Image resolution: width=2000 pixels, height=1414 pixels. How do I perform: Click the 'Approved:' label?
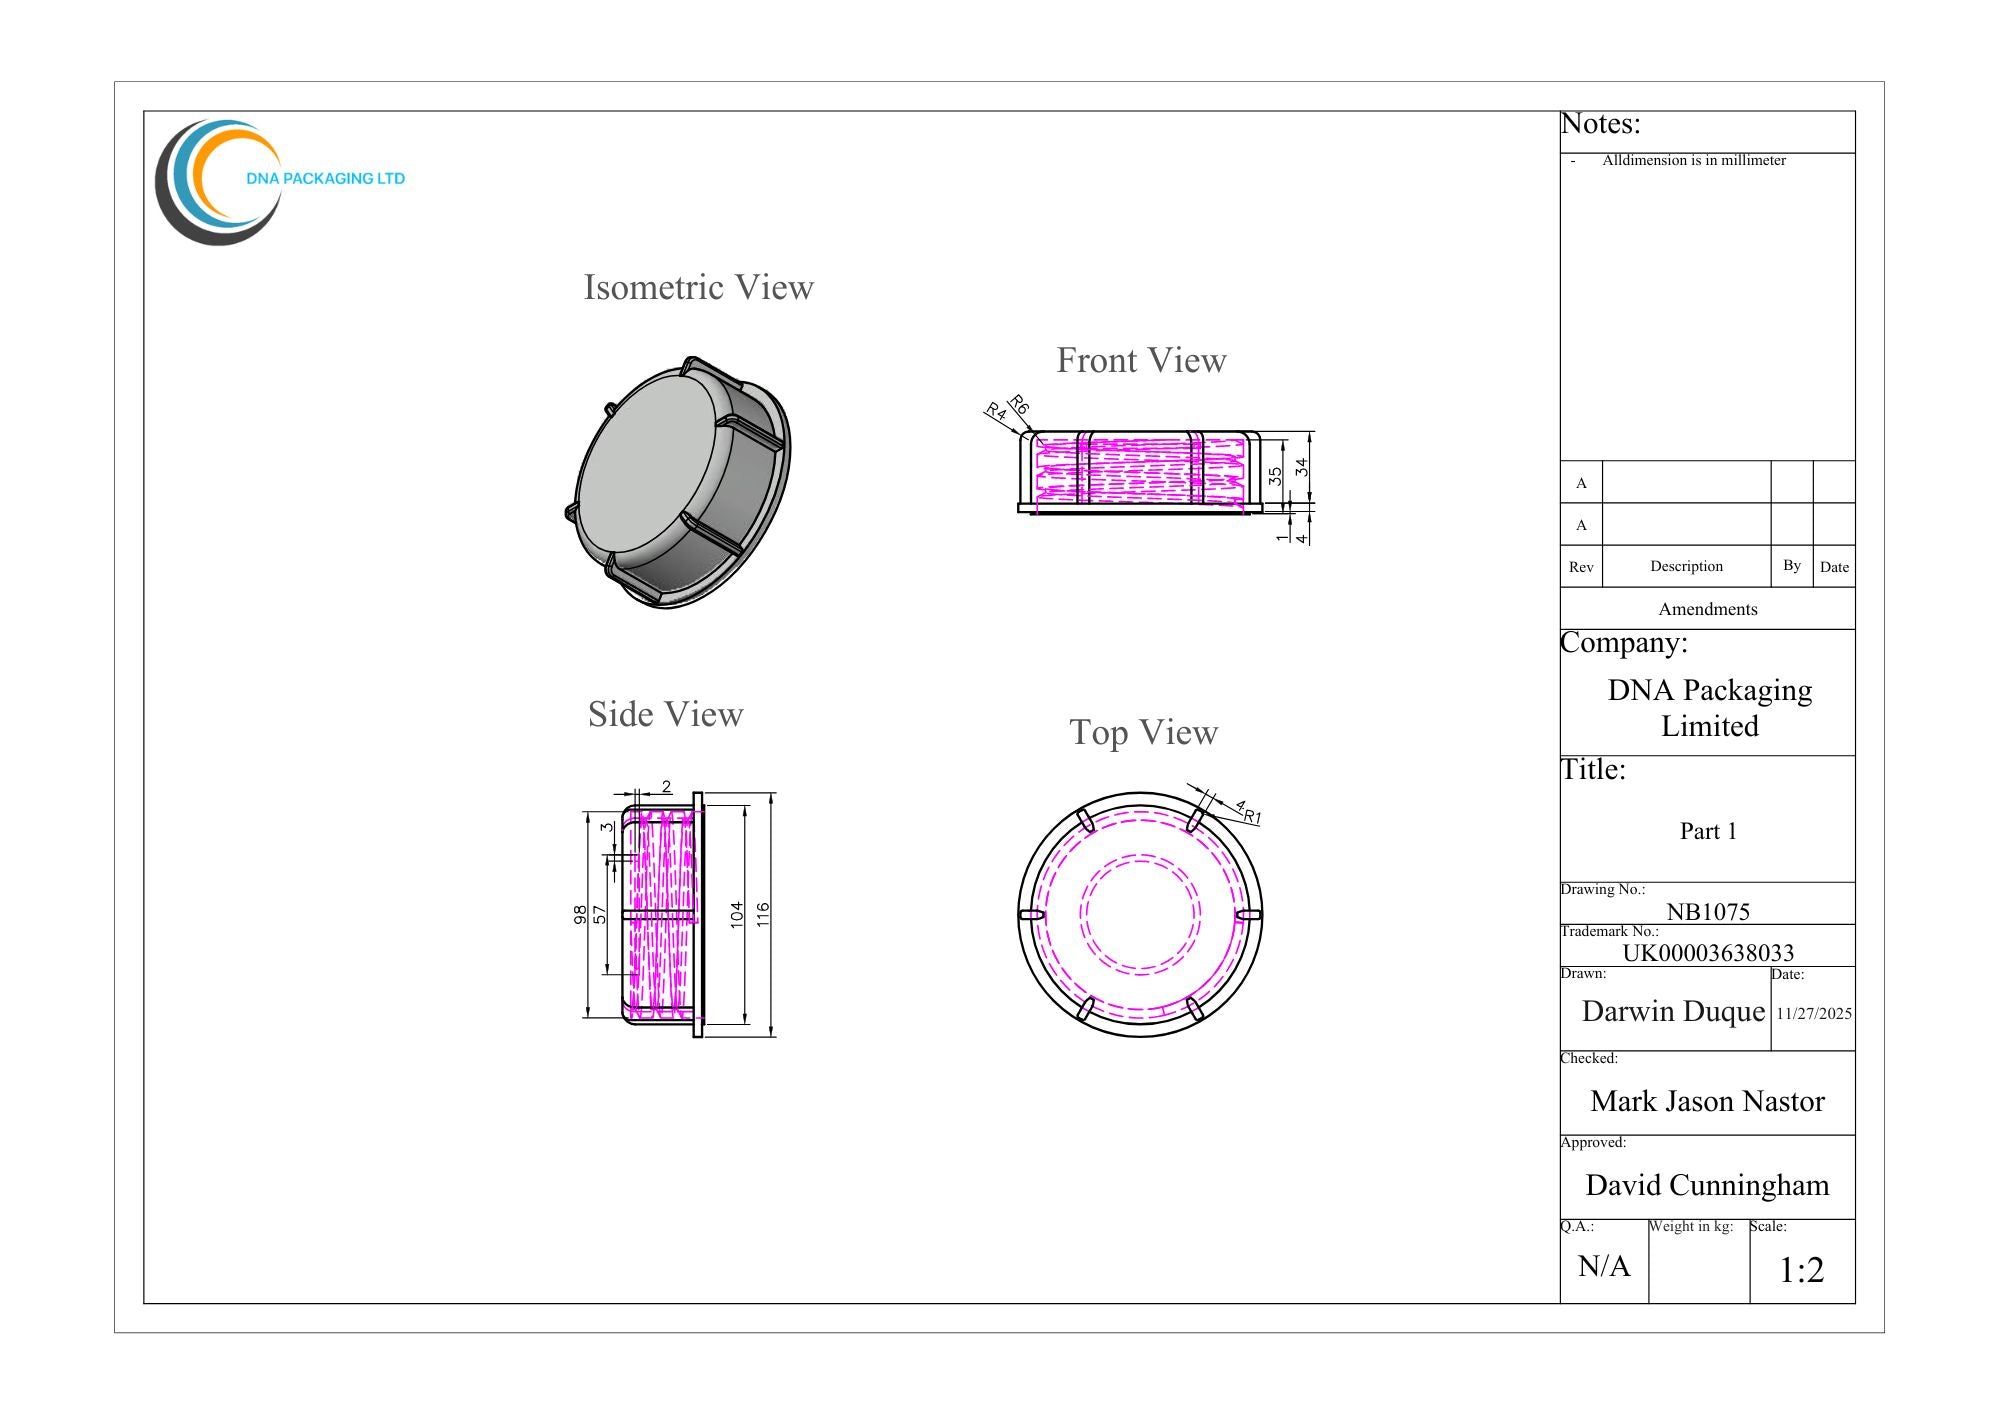coord(1593,1142)
